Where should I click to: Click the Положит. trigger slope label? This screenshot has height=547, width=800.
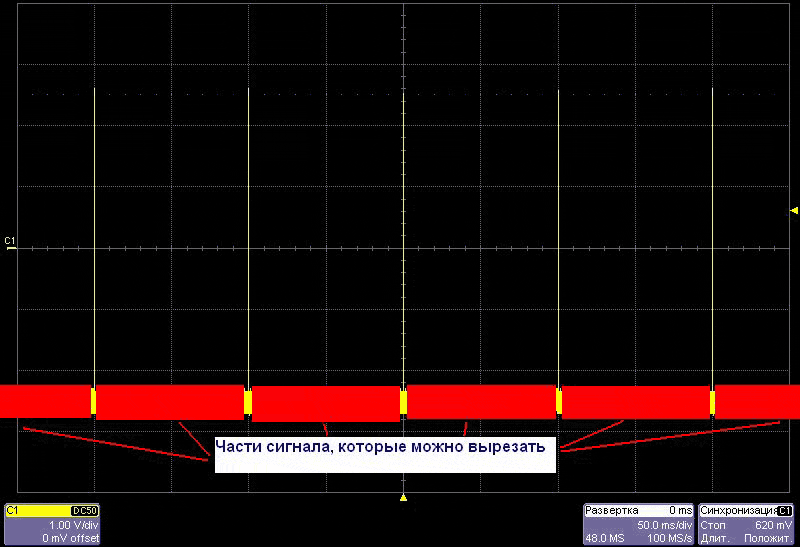point(771,538)
